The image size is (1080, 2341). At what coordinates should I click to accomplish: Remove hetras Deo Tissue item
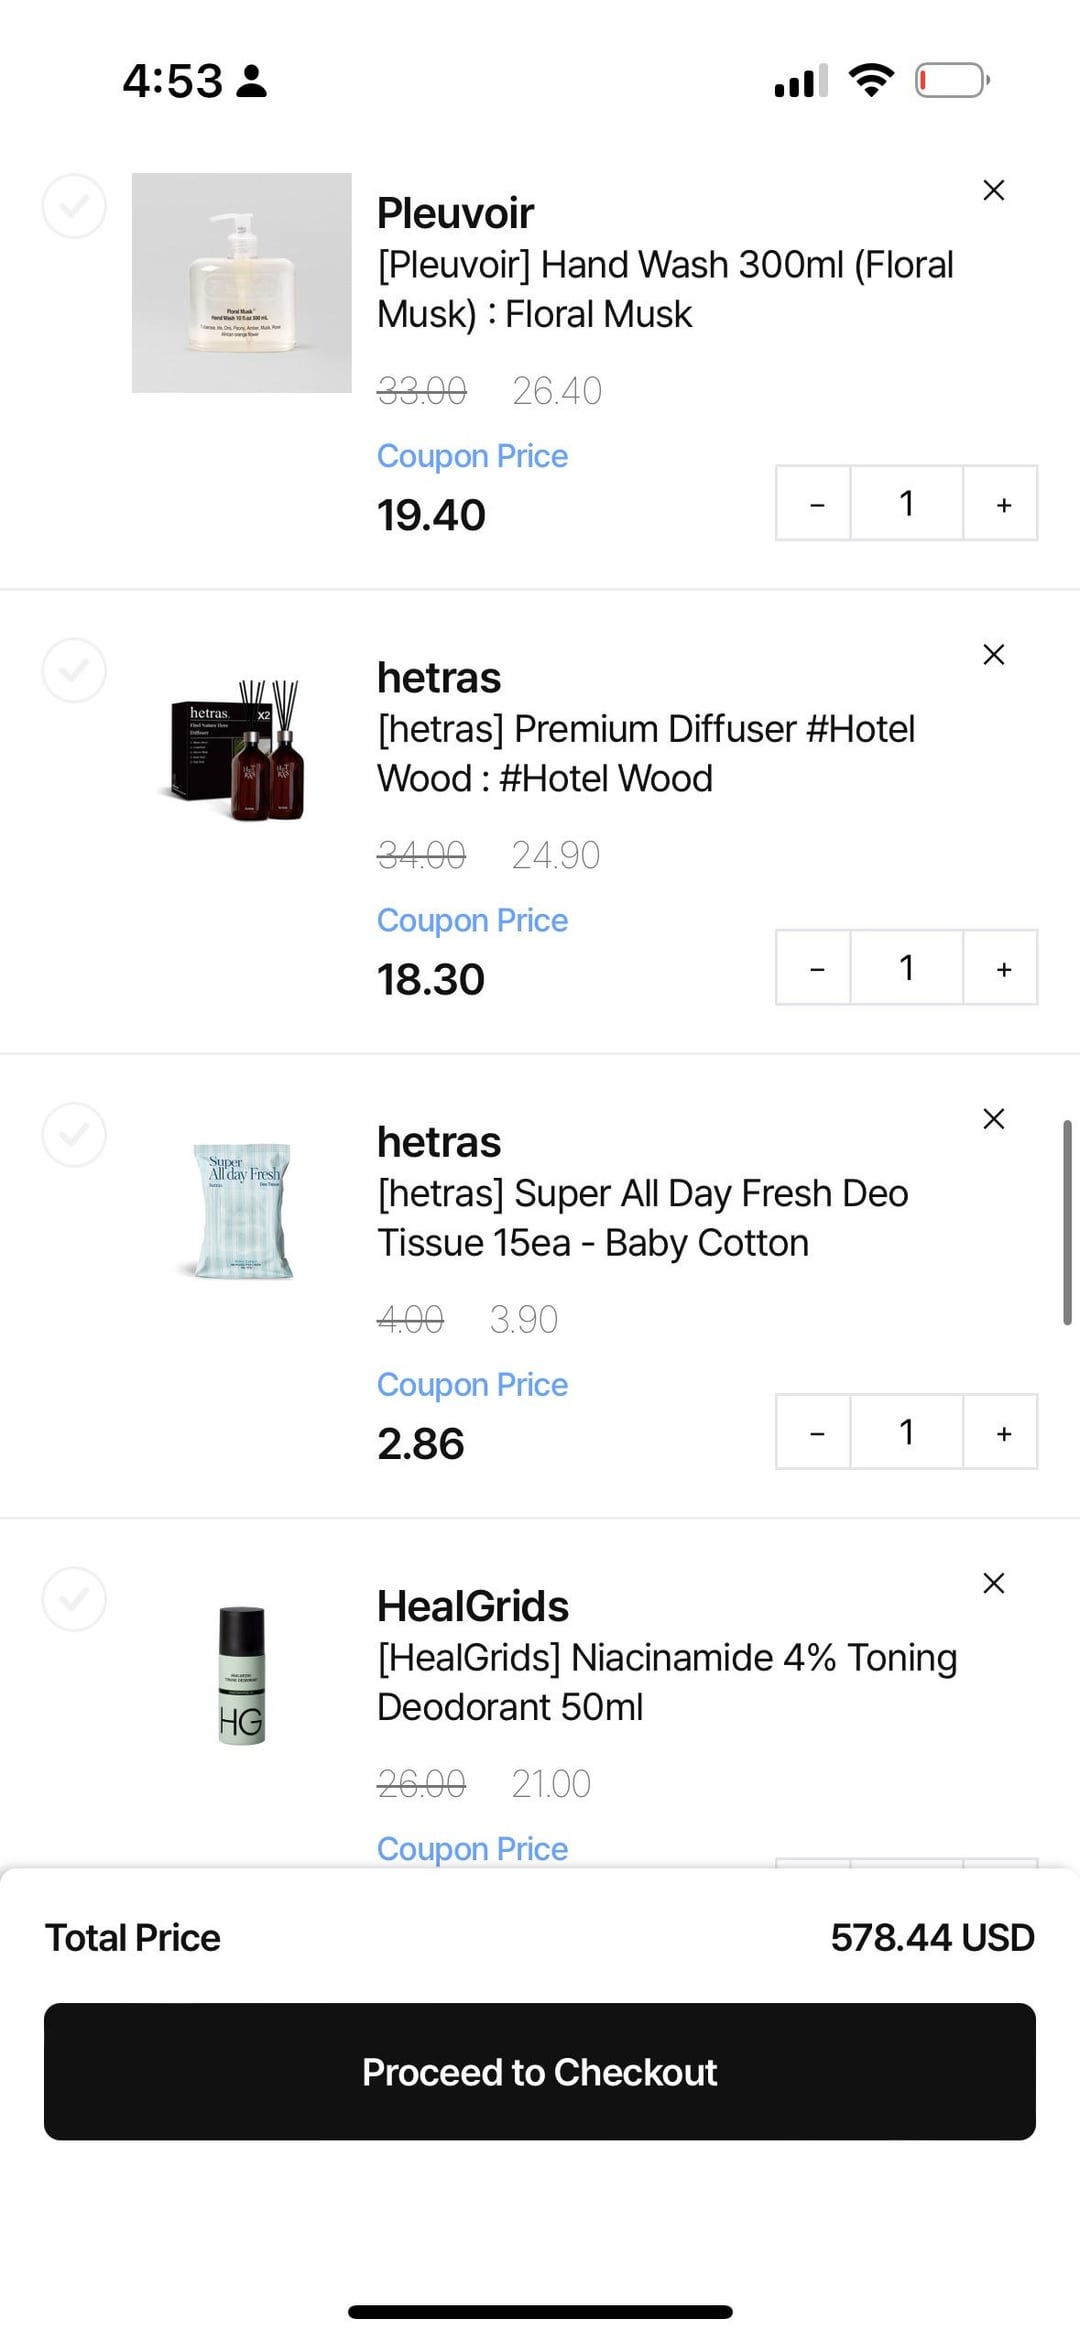click(993, 1118)
